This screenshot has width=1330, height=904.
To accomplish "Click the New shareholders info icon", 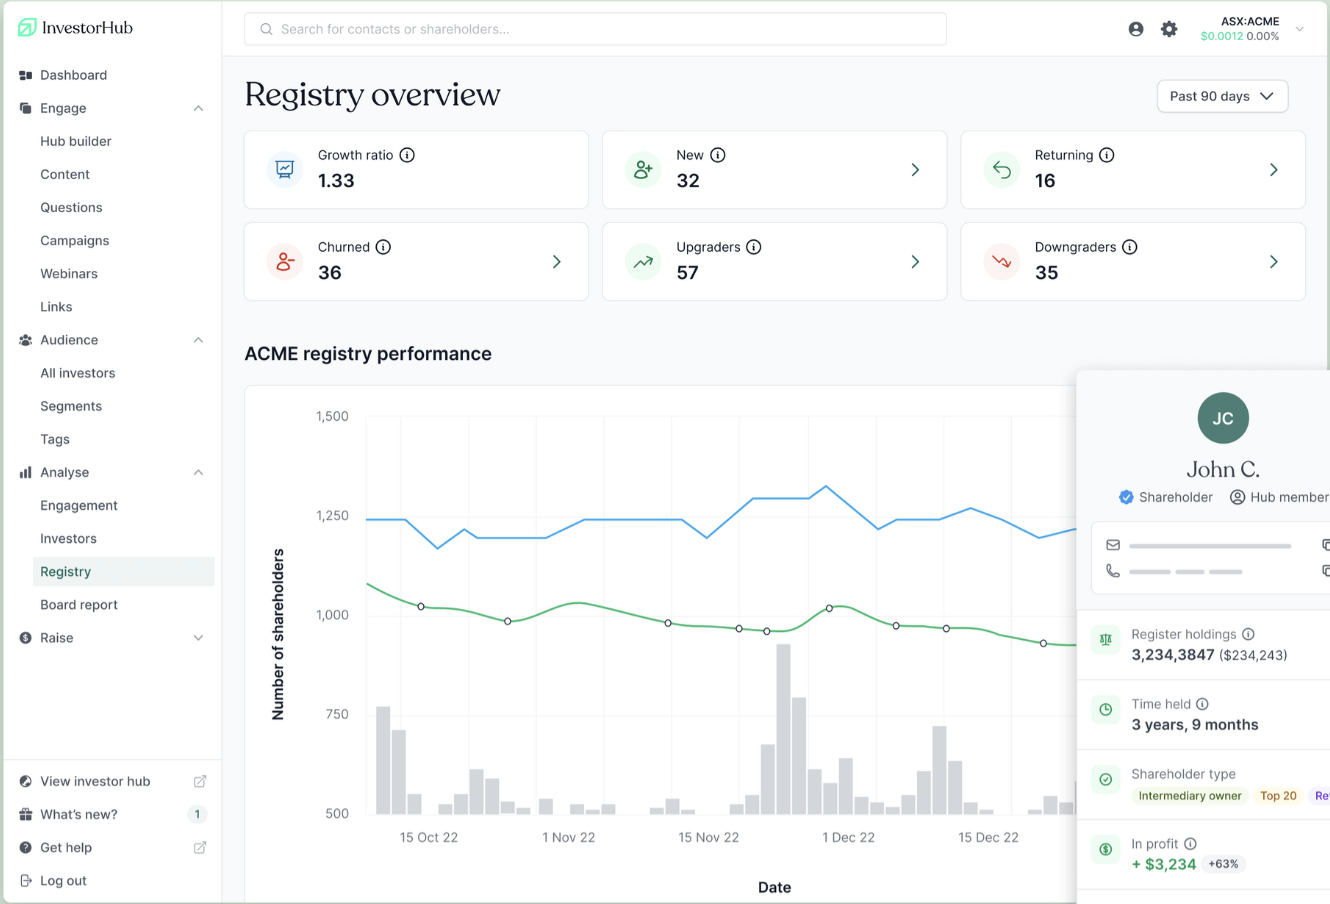I will 718,155.
